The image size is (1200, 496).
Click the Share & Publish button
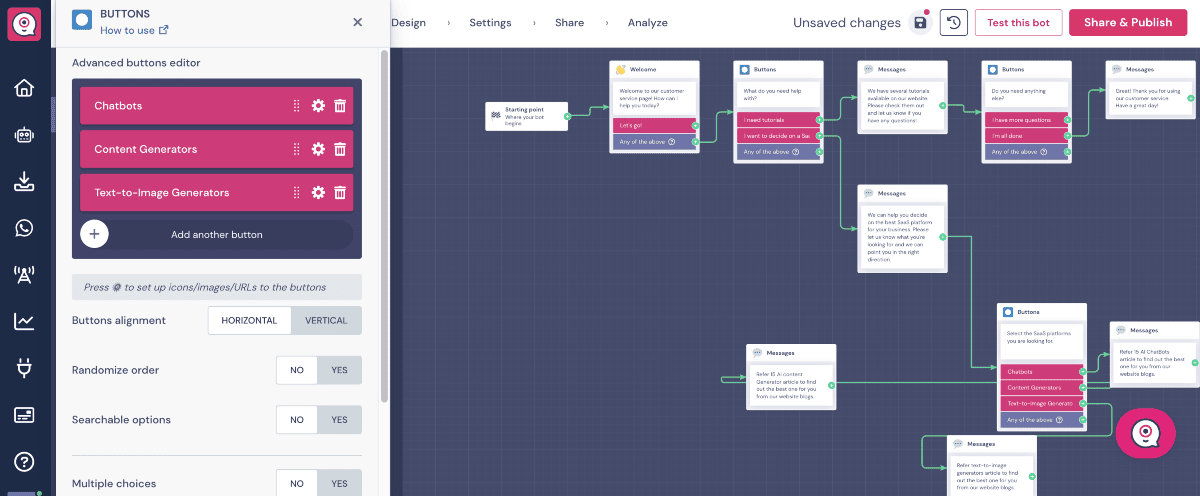[1127, 23]
